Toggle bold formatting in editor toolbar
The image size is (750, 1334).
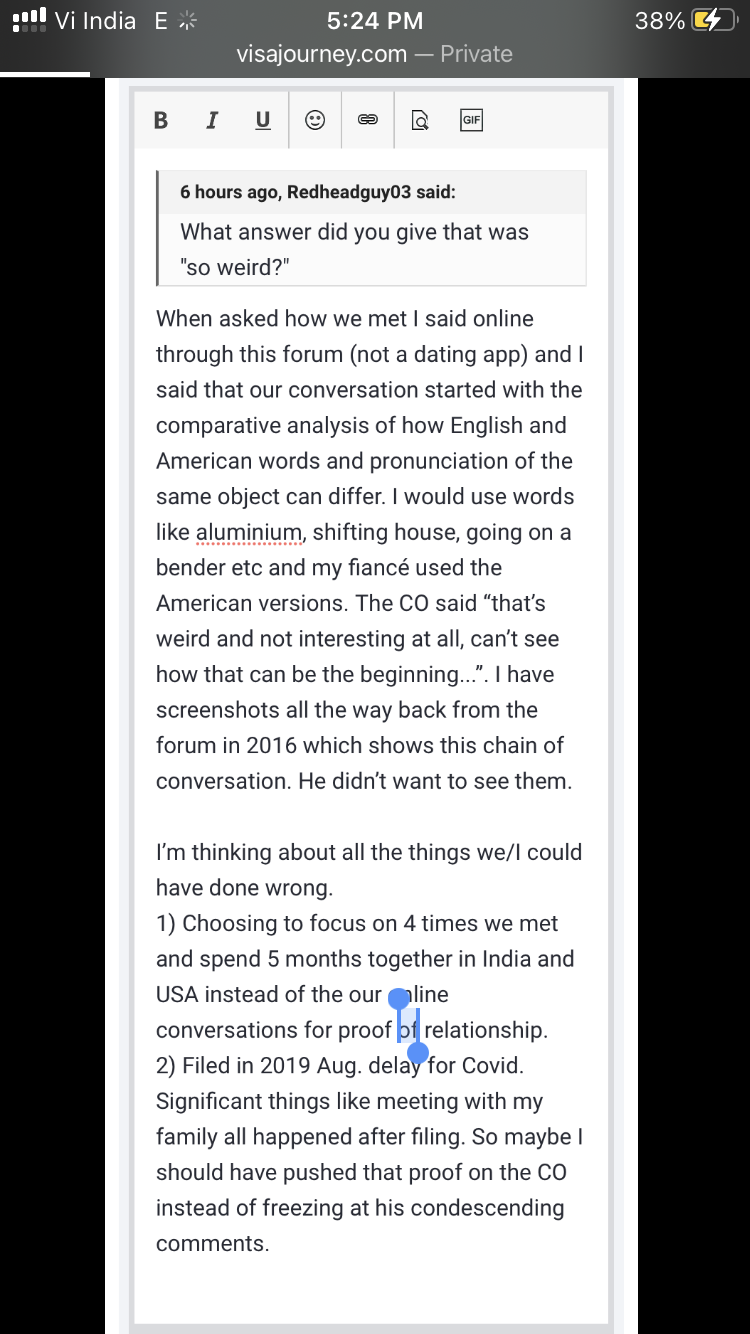161,121
